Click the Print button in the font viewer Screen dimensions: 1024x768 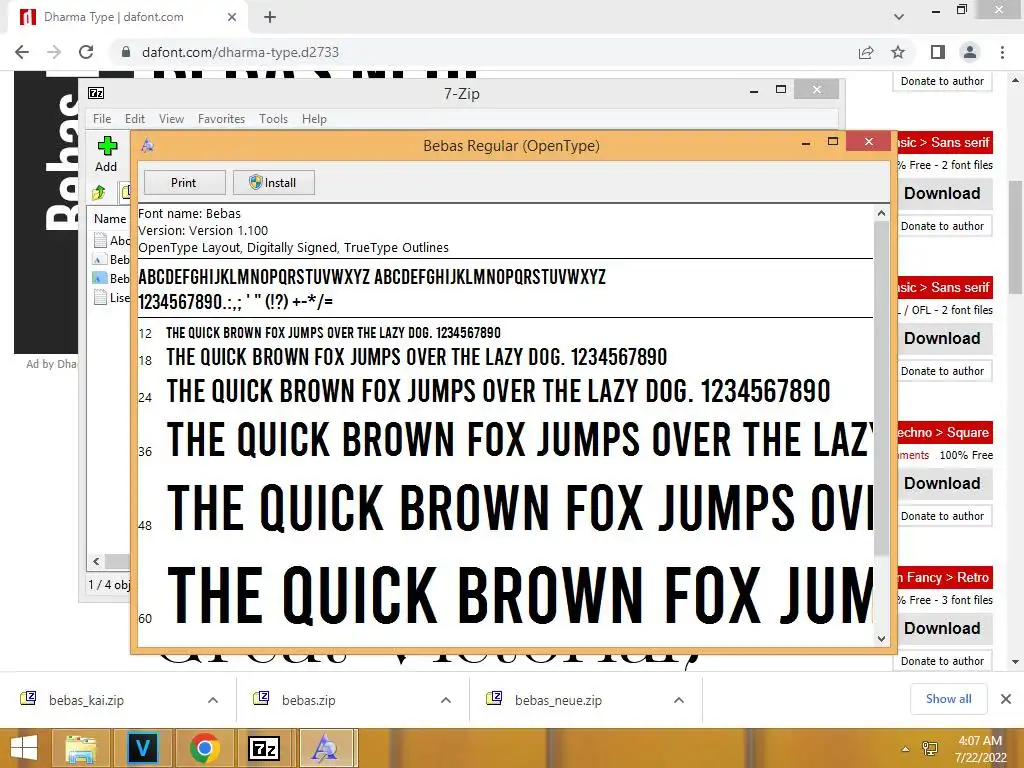pyautogui.click(x=184, y=183)
